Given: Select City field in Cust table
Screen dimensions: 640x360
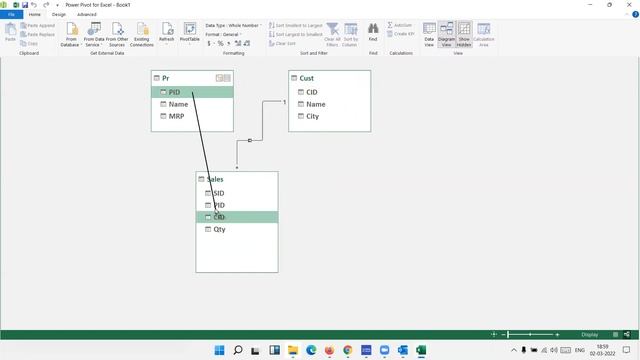Looking at the screenshot, I should coord(329,116).
